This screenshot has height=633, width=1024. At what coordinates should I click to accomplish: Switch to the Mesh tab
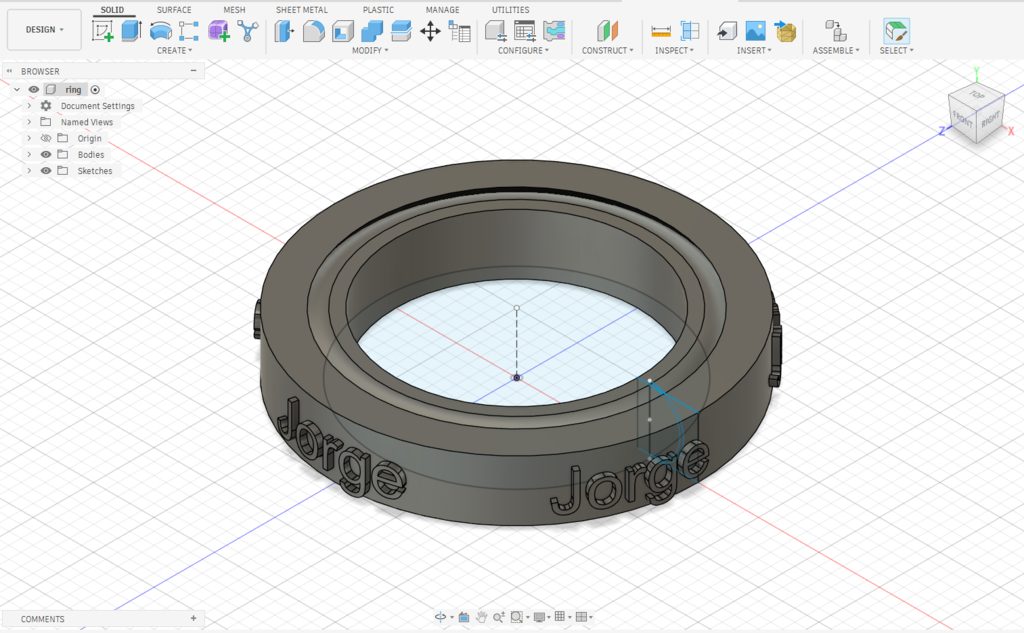point(234,10)
